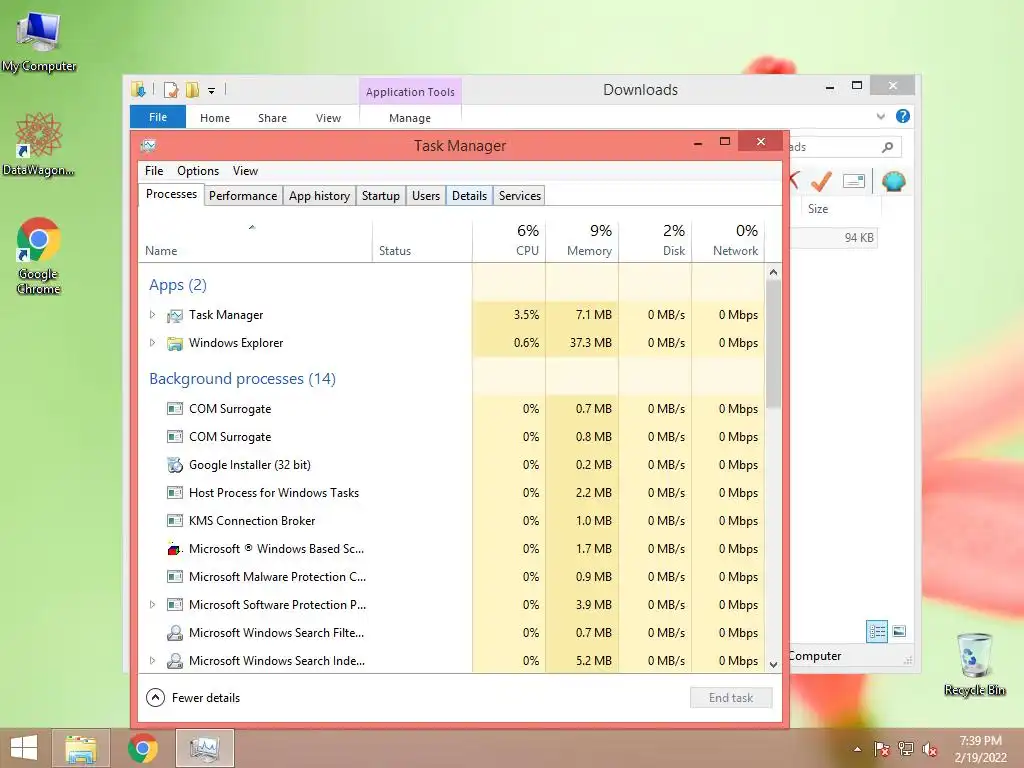The width and height of the screenshot is (1024, 768).
Task: Click the End task button
Action: tap(731, 697)
